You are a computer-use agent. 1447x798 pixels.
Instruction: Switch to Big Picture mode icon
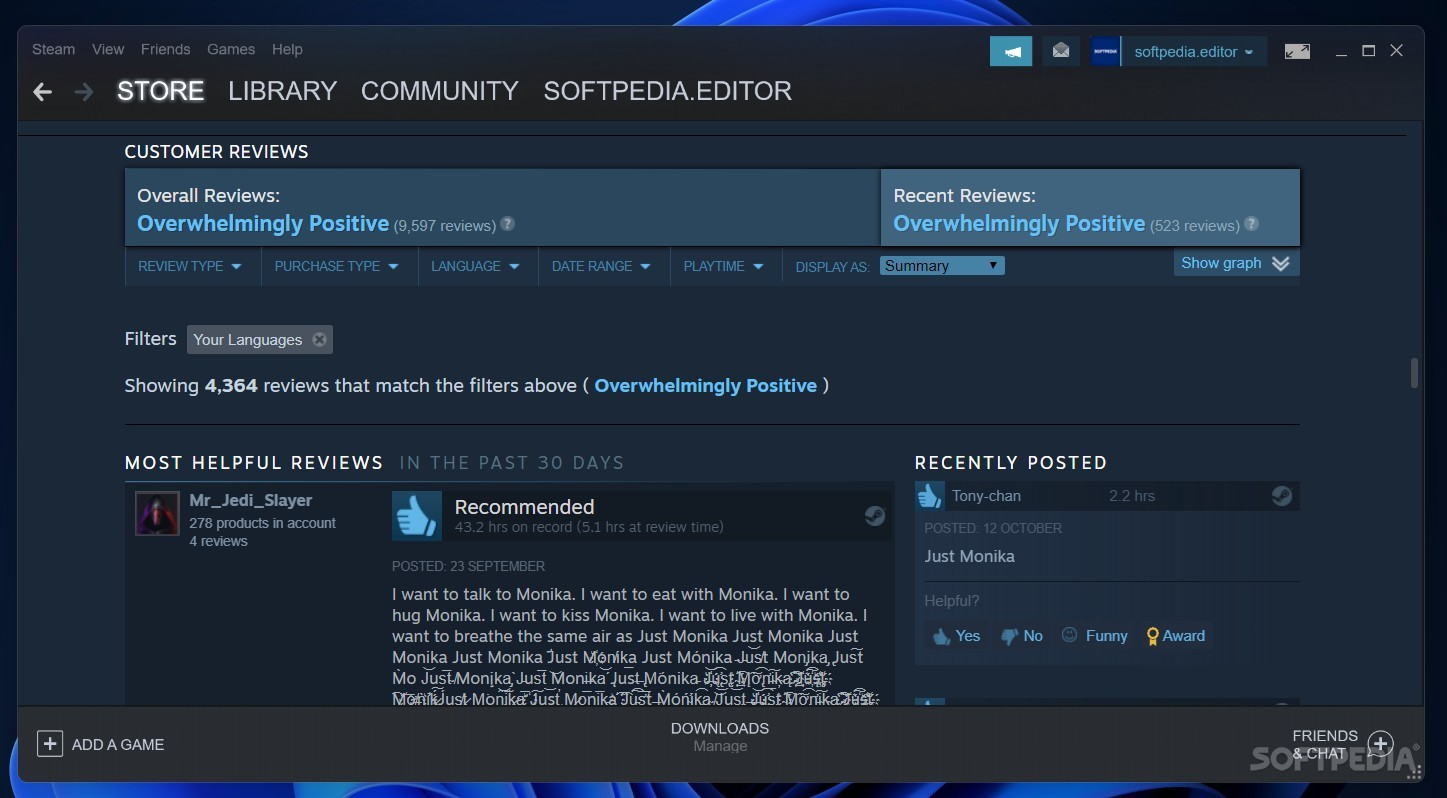(x=1297, y=51)
